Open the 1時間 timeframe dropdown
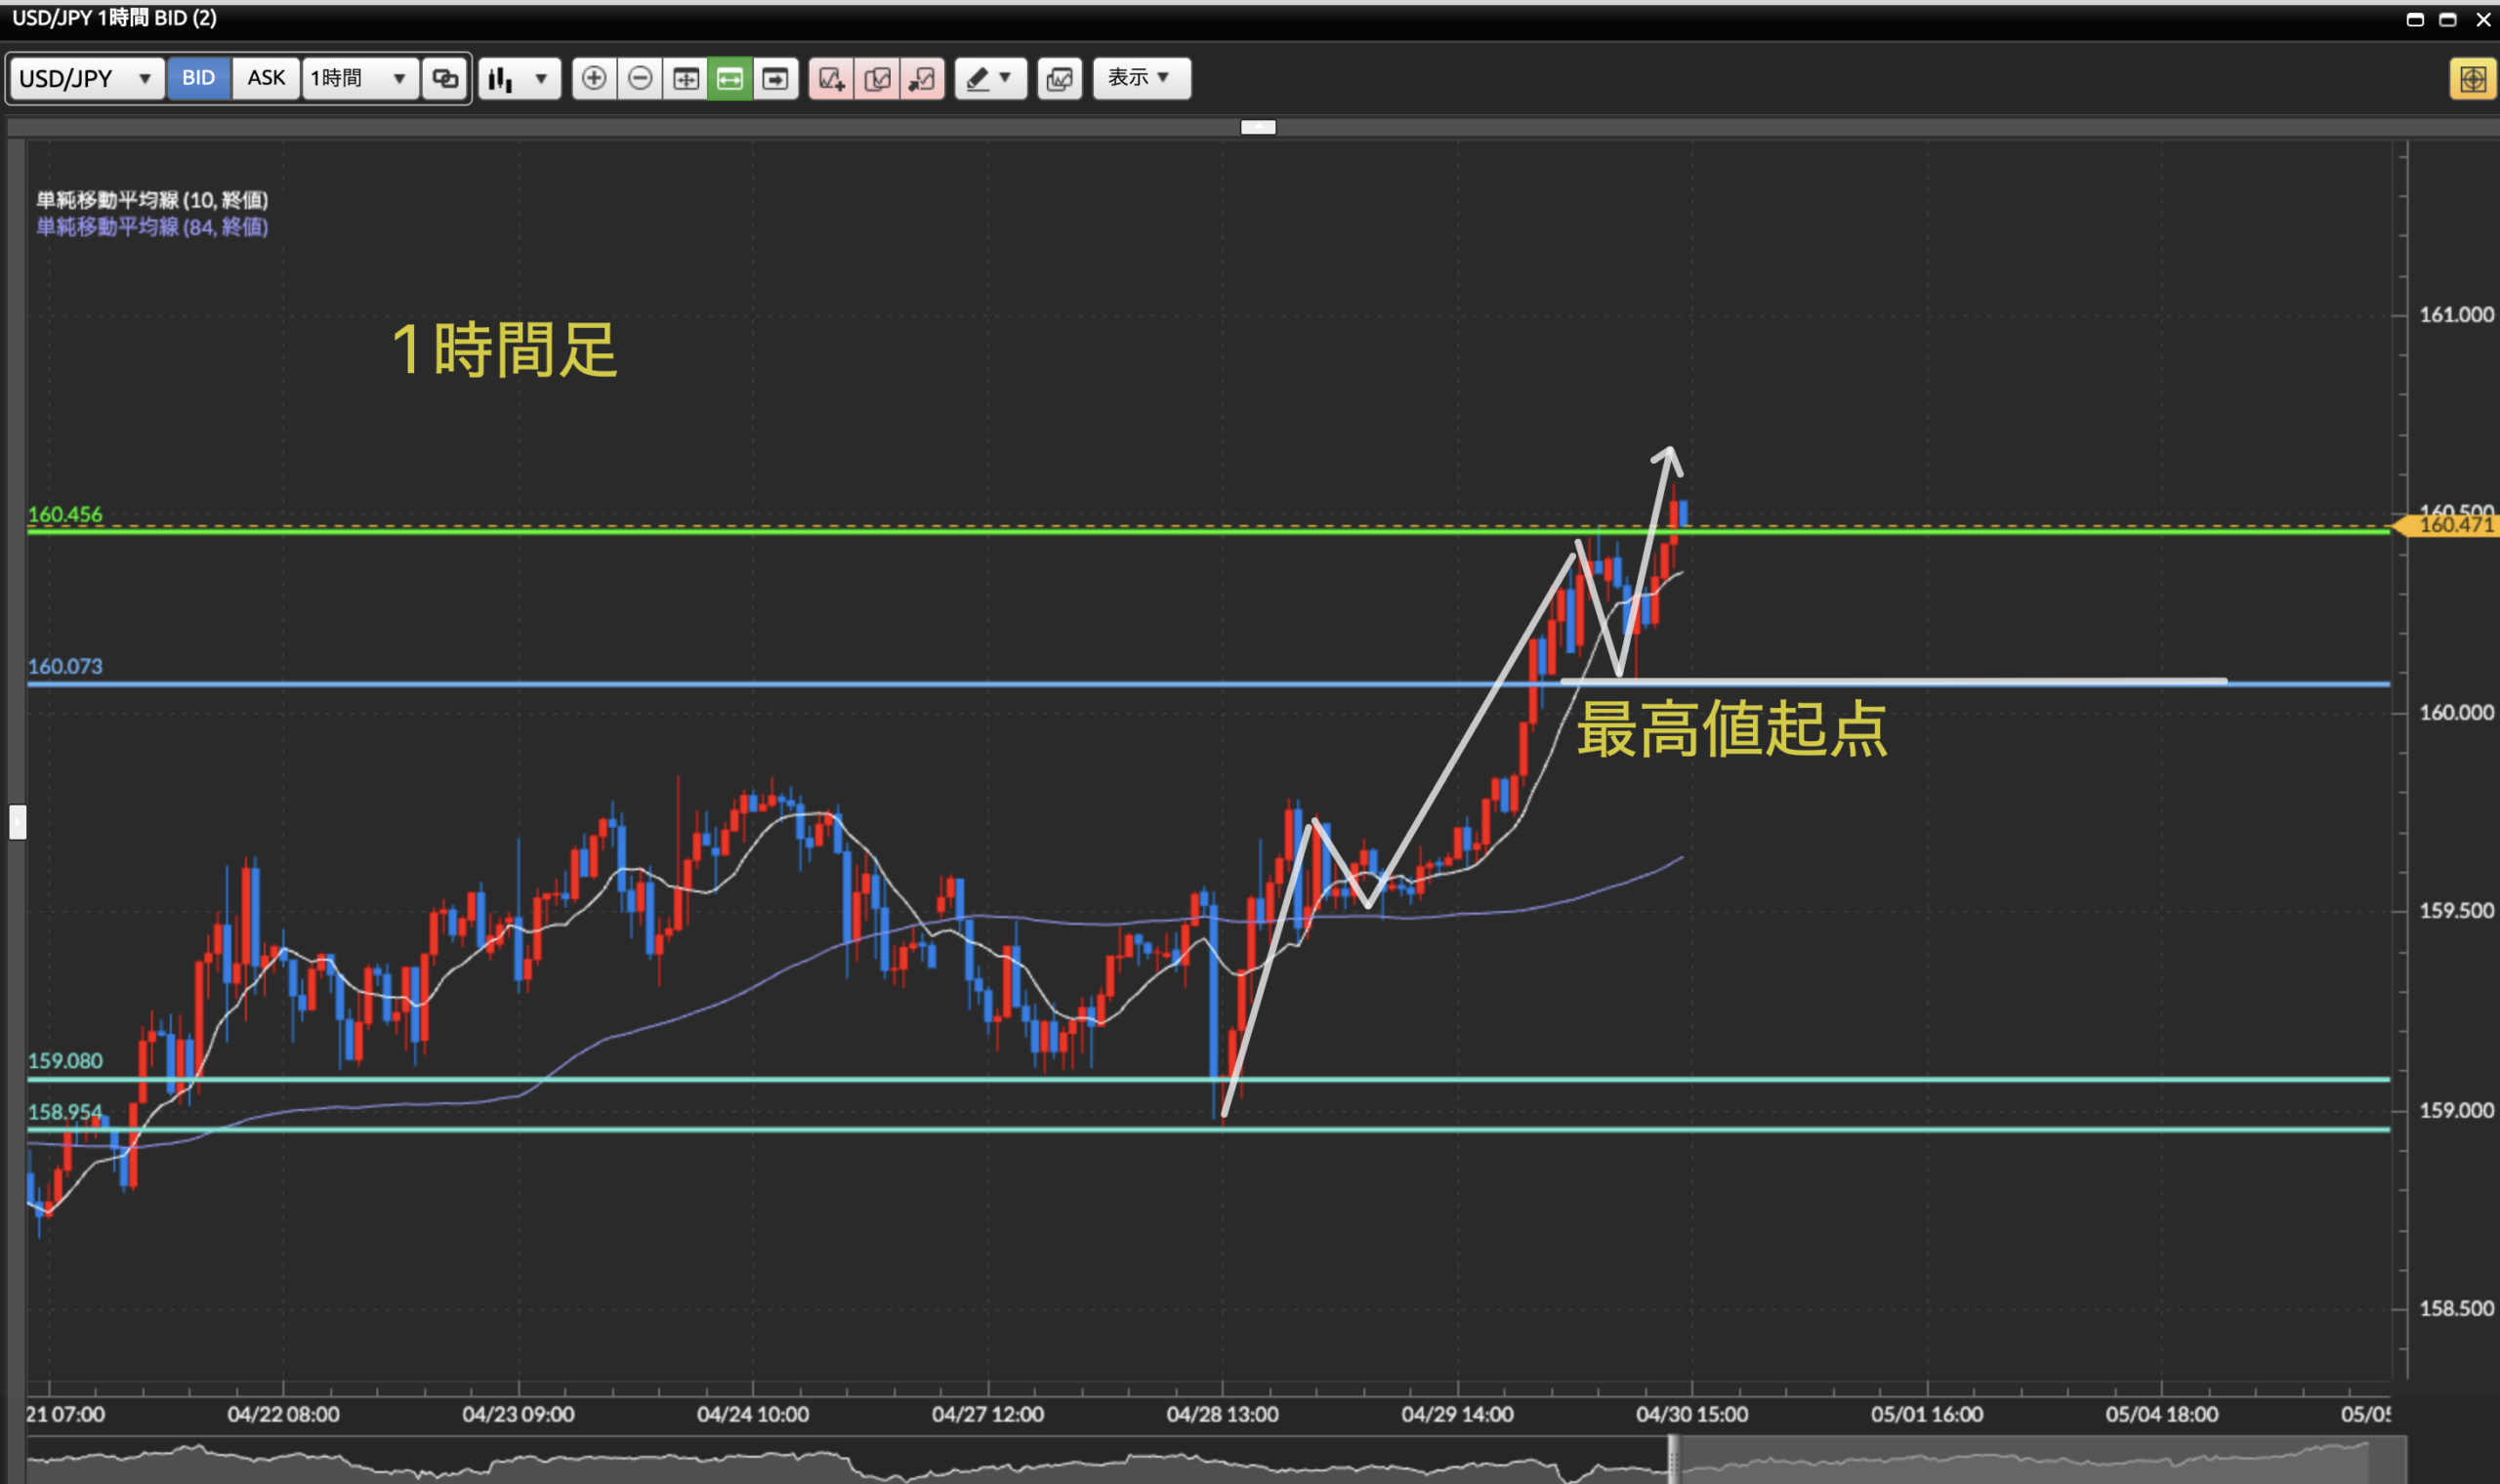The image size is (2500, 1484). click(359, 78)
